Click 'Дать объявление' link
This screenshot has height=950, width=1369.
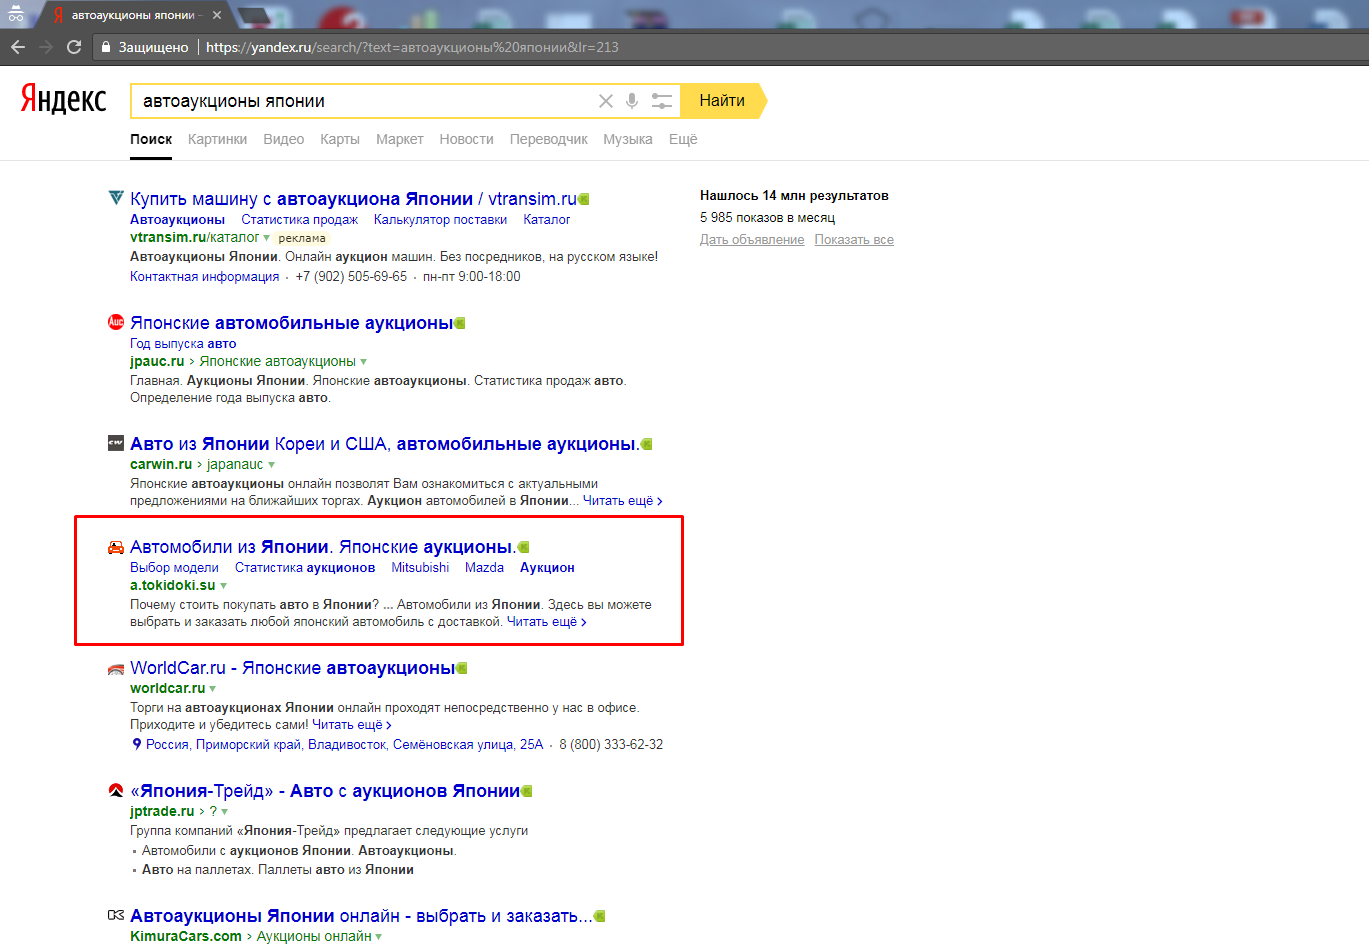click(752, 239)
